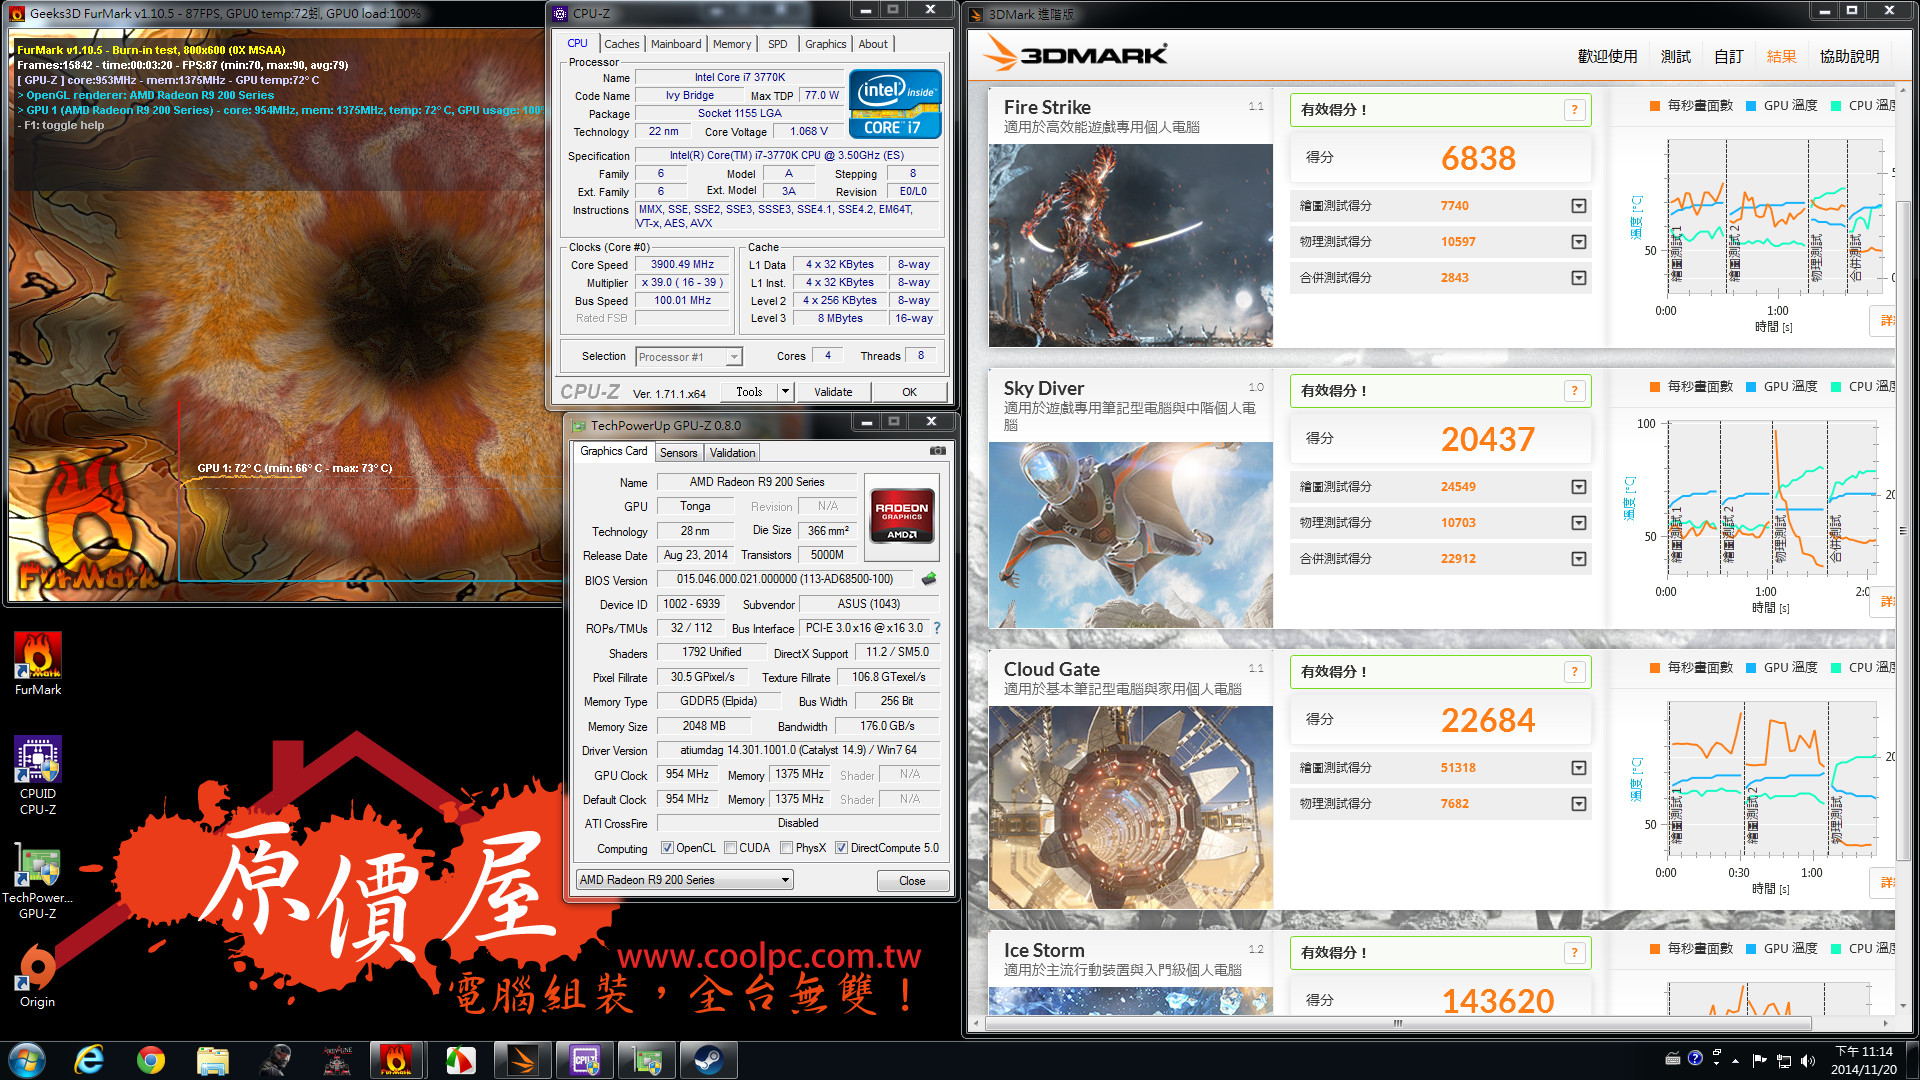Switch to Mainboard tab in CPU-Z

(x=676, y=44)
